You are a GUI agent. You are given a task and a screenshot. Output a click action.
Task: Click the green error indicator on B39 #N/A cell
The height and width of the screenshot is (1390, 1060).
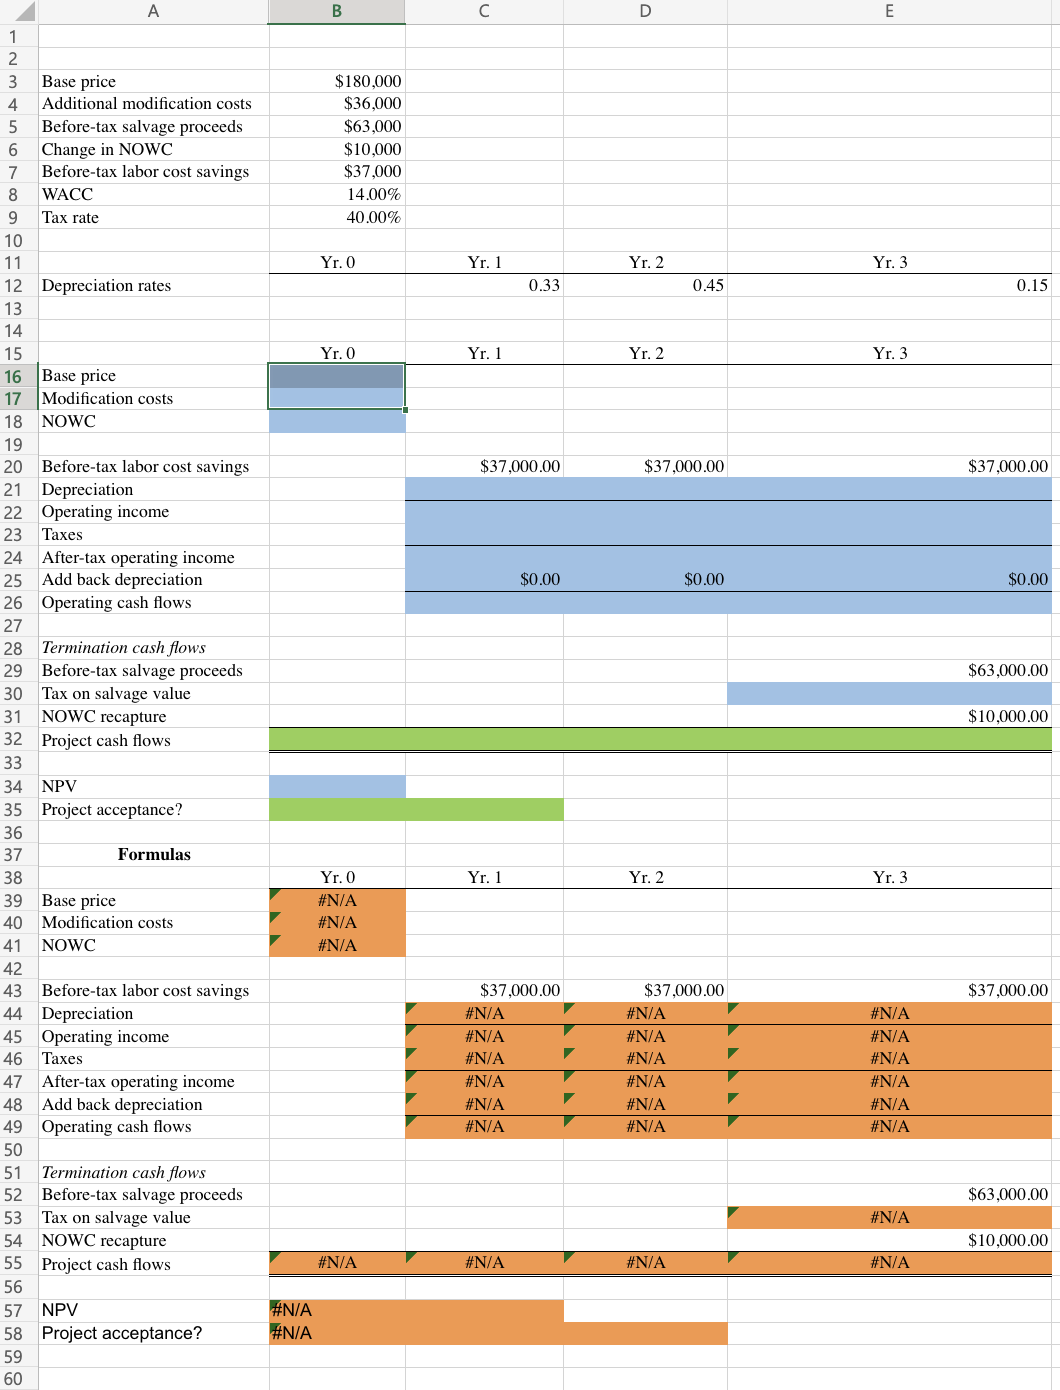click(x=274, y=893)
